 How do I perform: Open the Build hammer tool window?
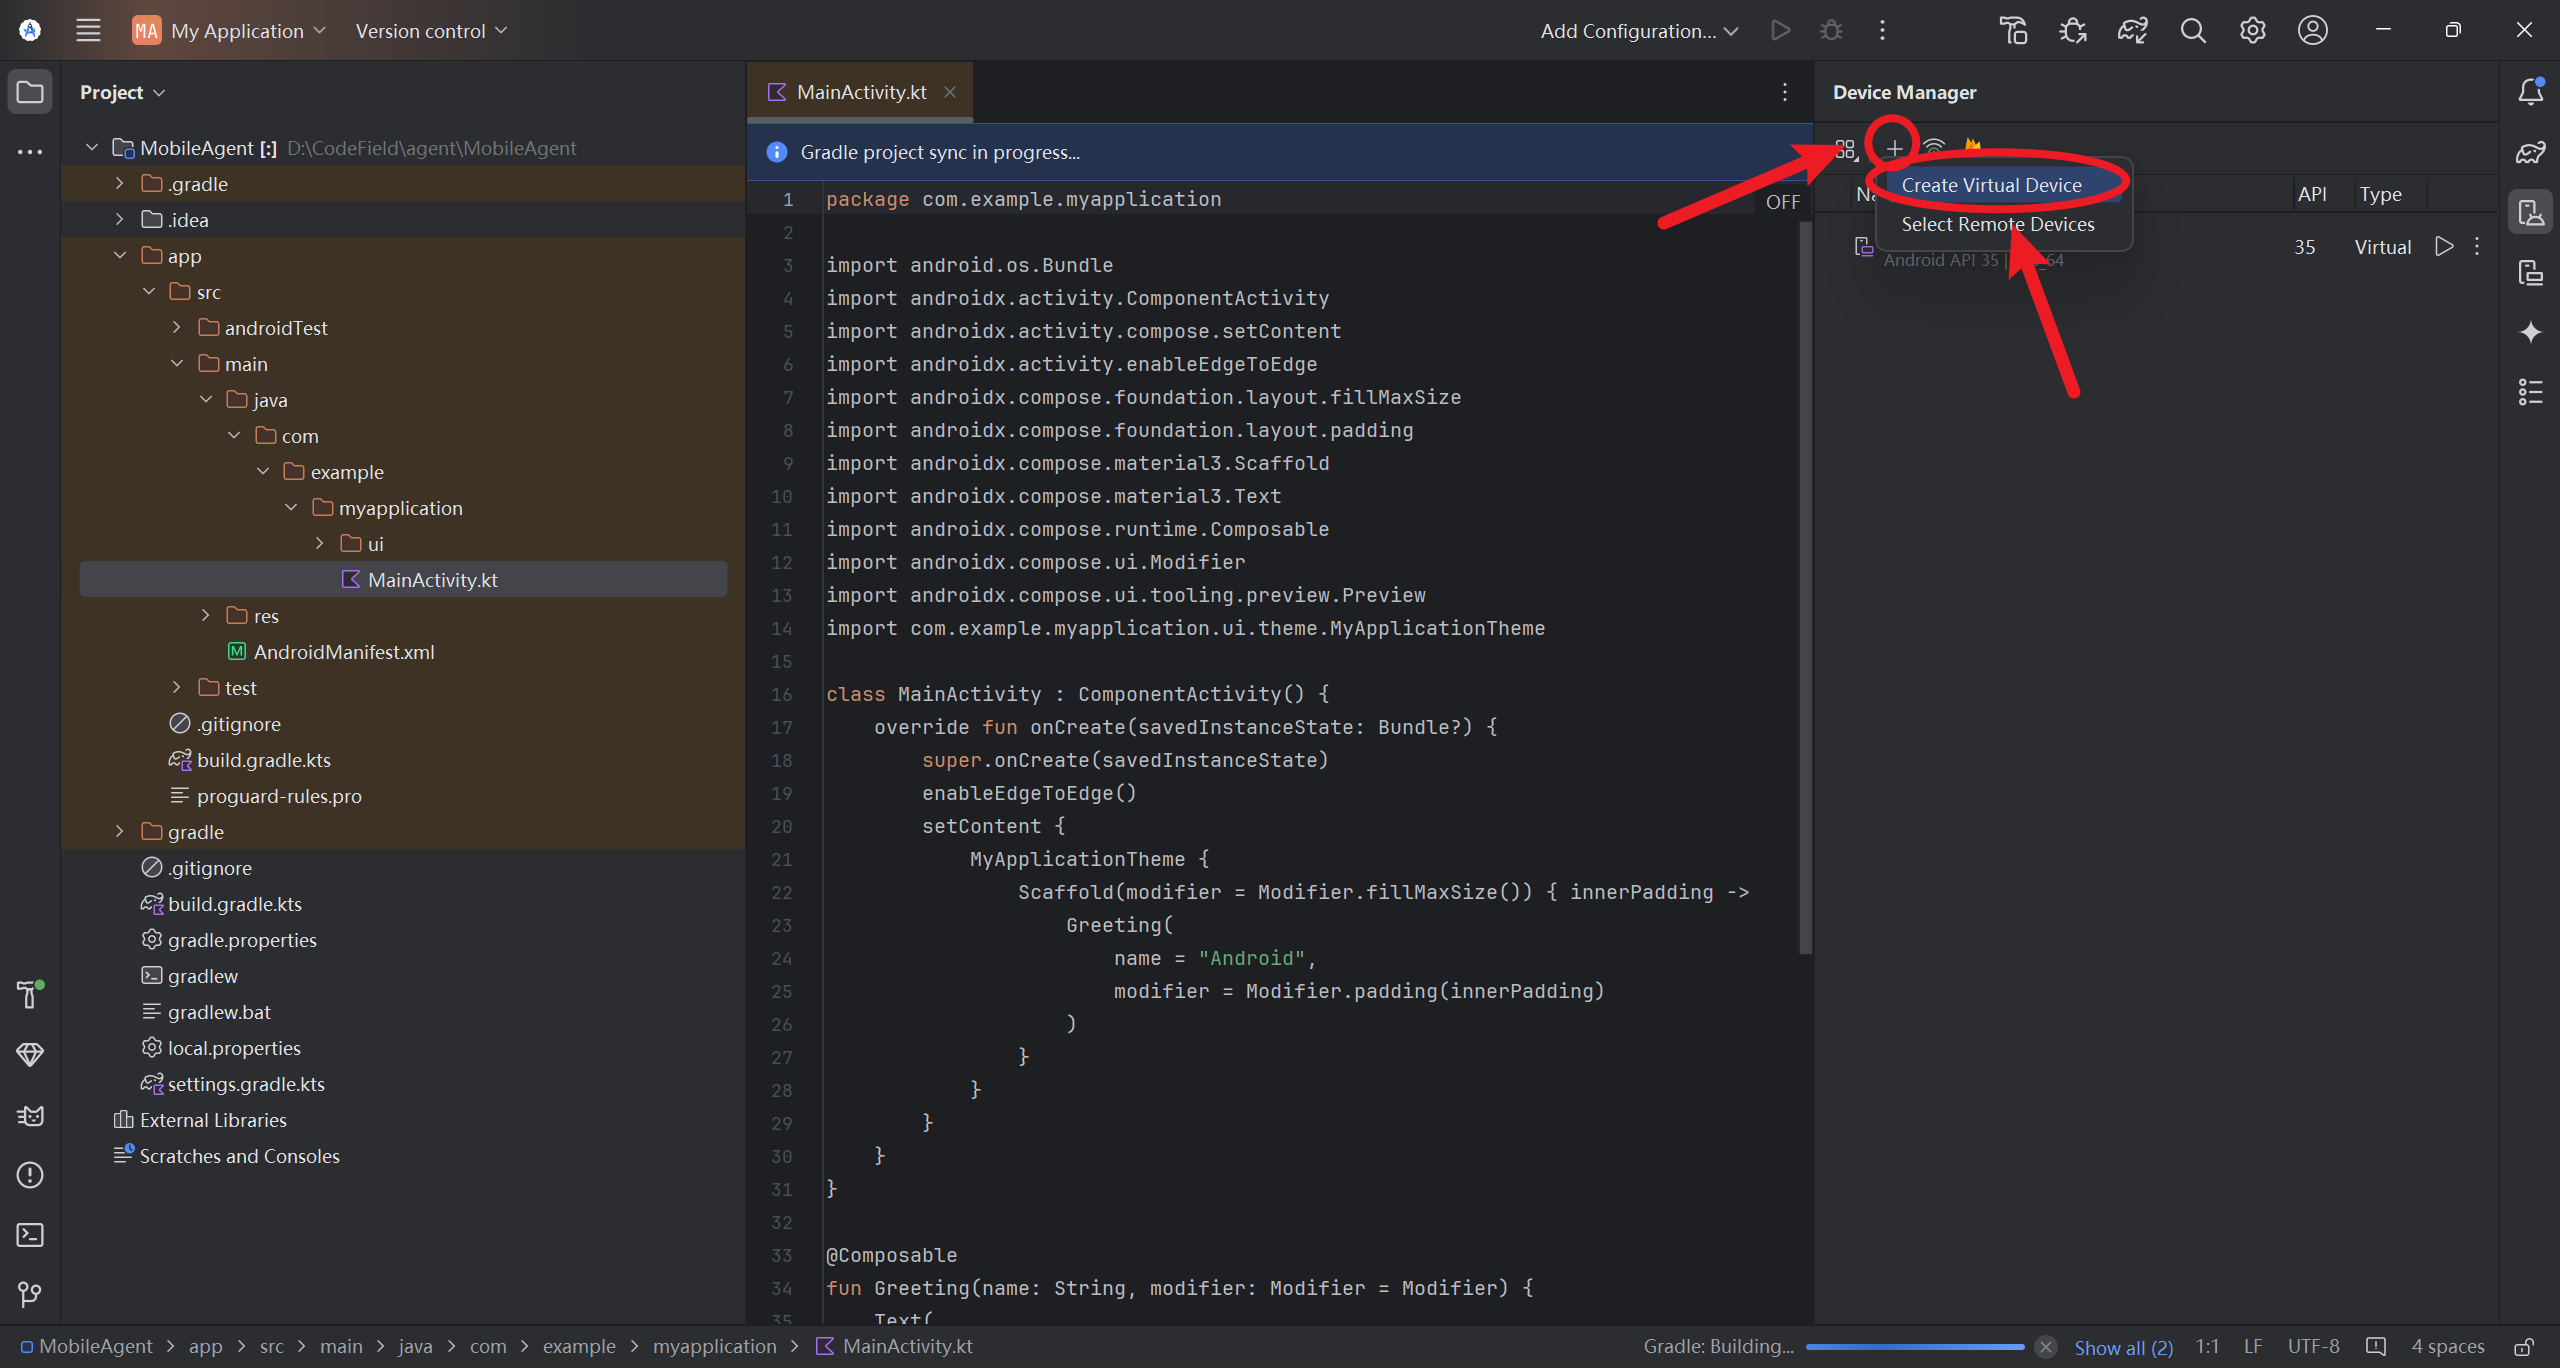pos(30,994)
